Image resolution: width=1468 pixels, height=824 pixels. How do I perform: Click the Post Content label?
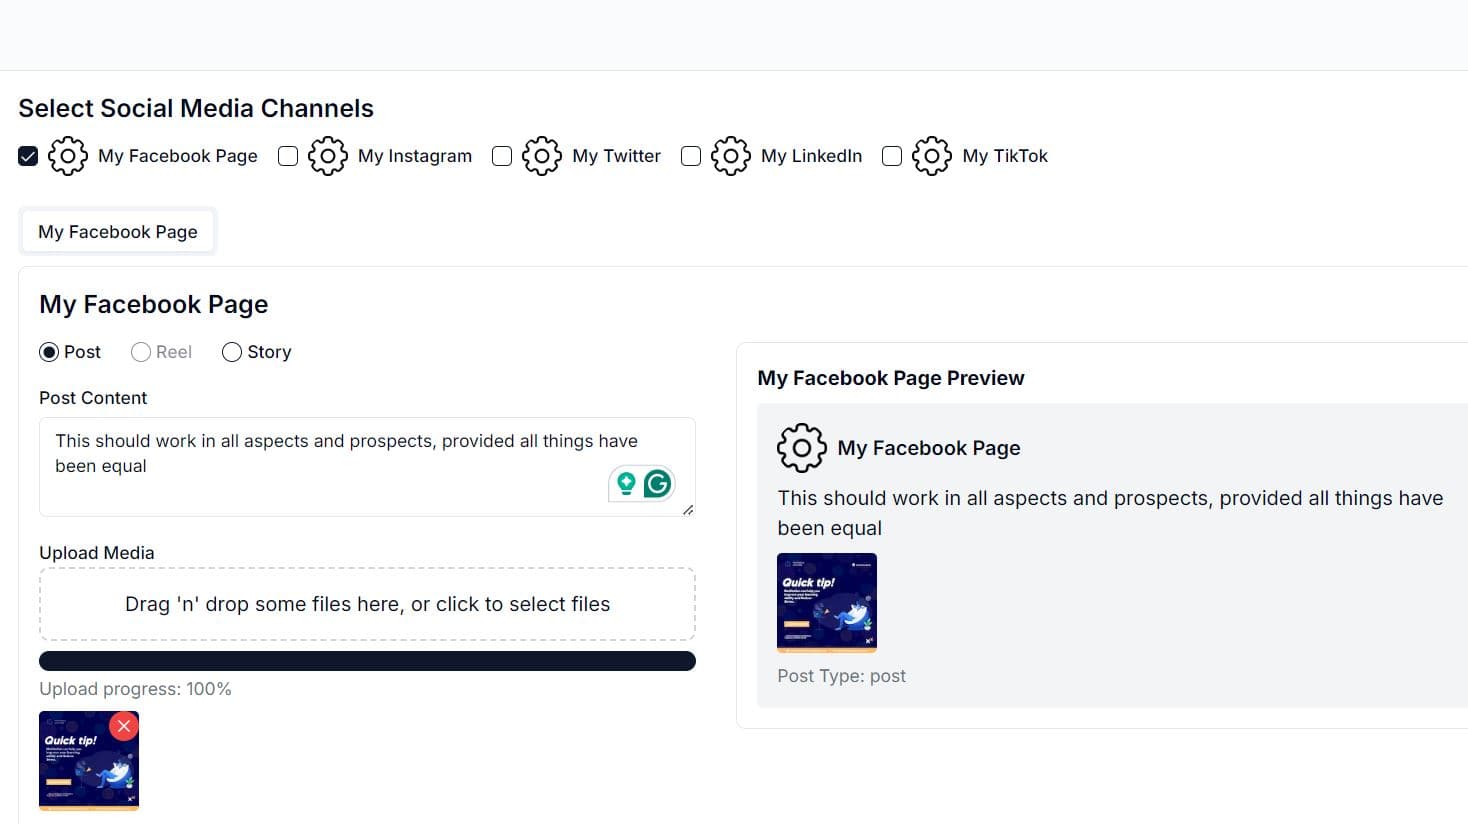pyautogui.click(x=93, y=398)
